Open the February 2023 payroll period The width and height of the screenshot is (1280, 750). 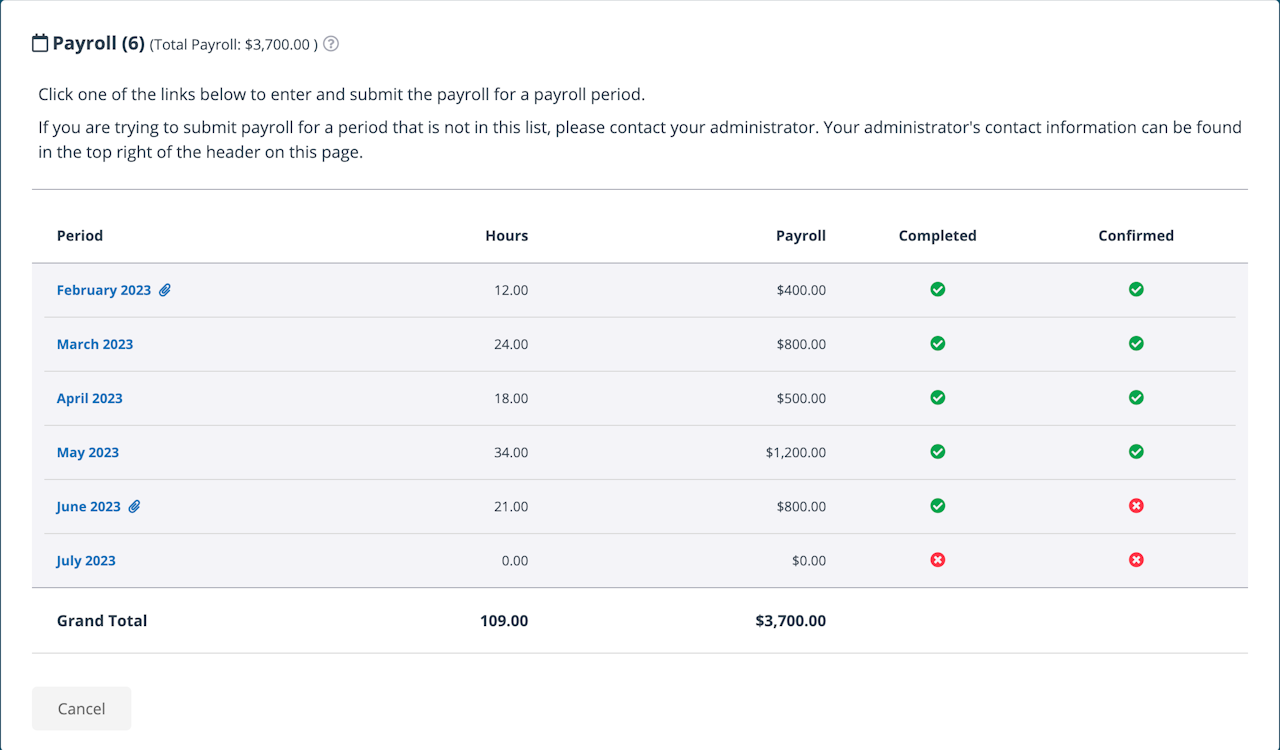click(103, 291)
